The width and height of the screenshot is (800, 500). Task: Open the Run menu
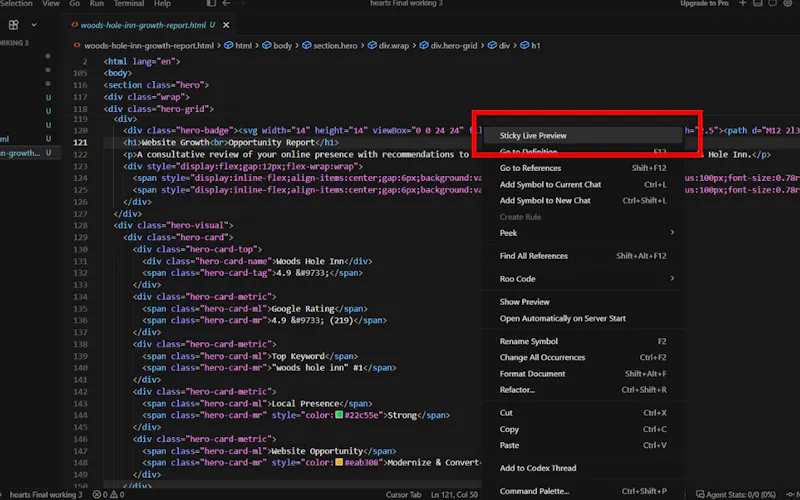[x=96, y=4]
